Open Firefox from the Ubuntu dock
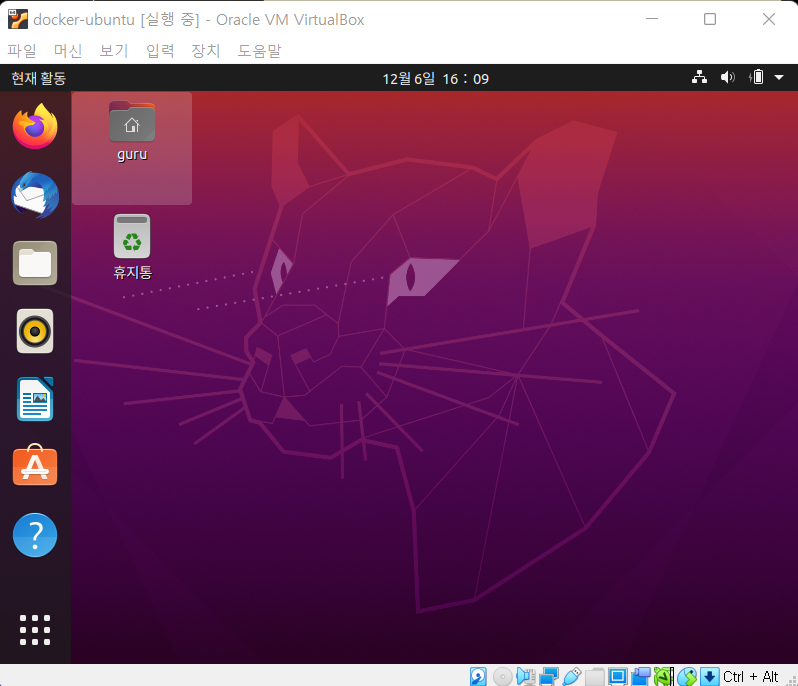This screenshot has width=798, height=686. point(35,126)
